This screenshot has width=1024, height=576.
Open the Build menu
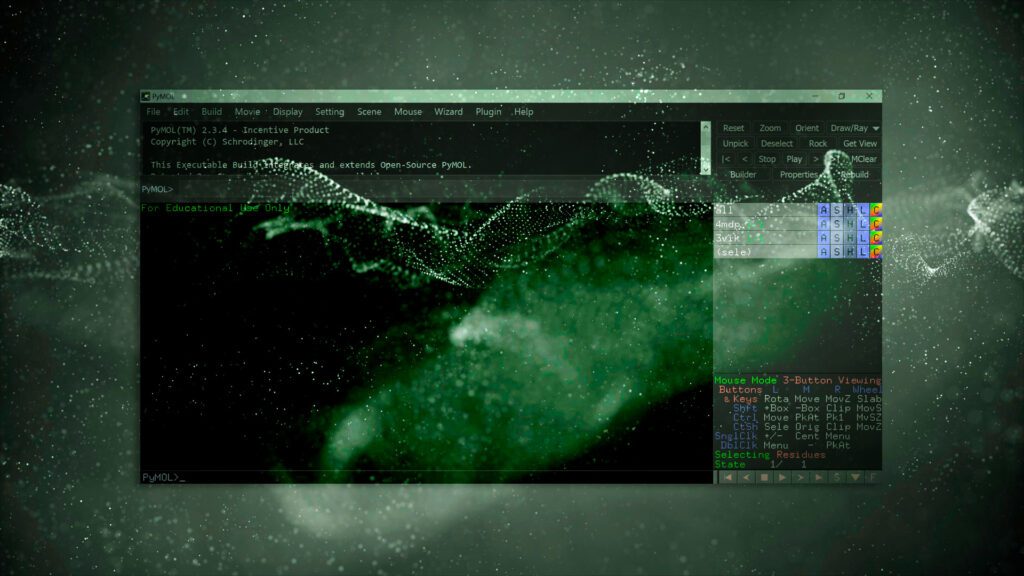click(x=212, y=112)
